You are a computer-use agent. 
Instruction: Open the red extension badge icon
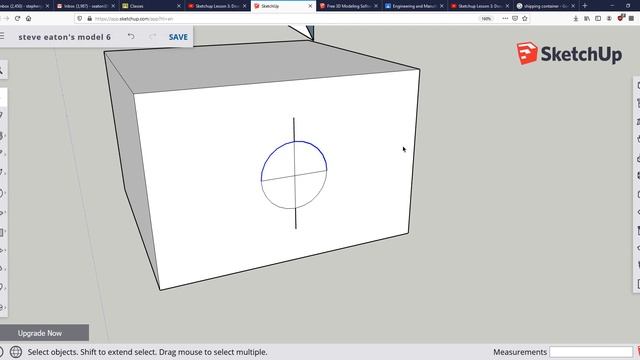(x=621, y=18)
